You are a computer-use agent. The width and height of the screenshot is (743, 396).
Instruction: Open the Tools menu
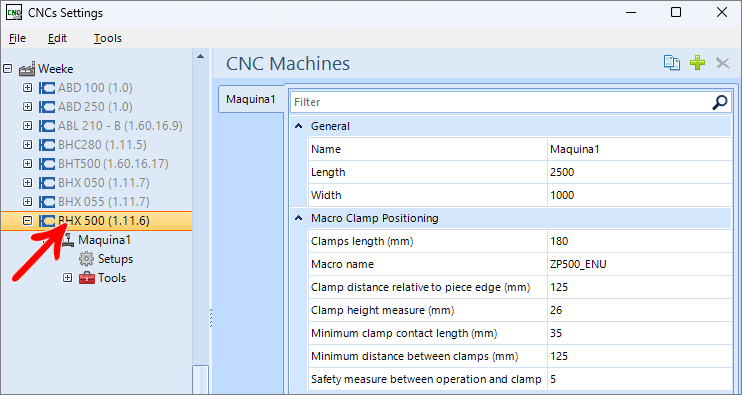[x=108, y=38]
